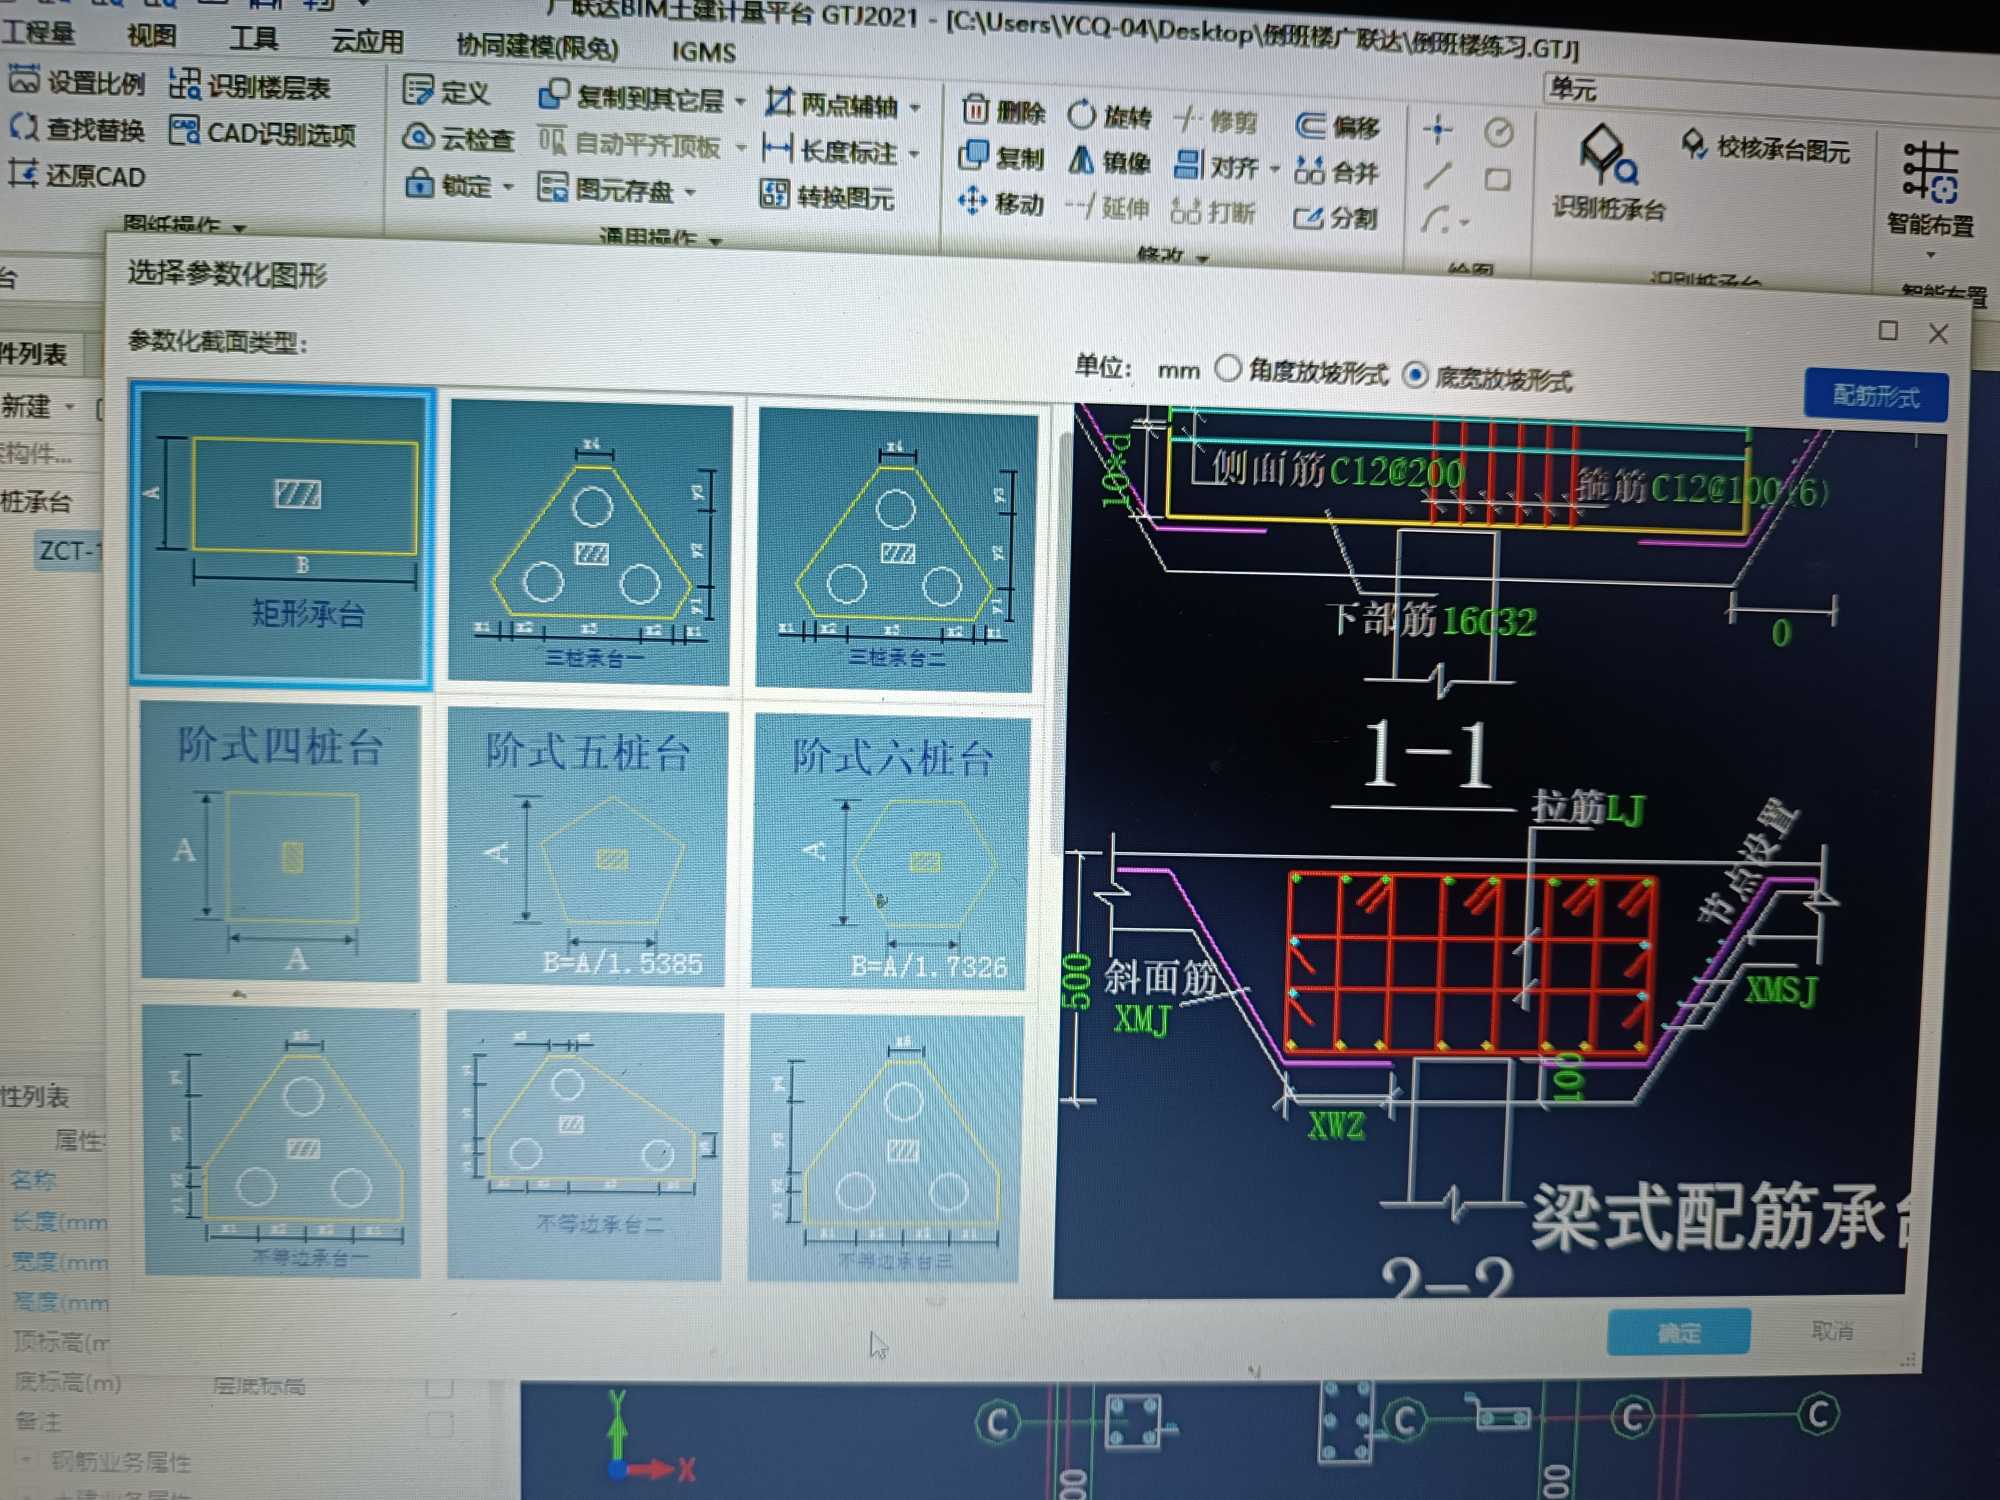Image resolution: width=2000 pixels, height=1500 pixels.
Task: Expand 对齐 dropdown arrow
Action: tap(1274, 169)
